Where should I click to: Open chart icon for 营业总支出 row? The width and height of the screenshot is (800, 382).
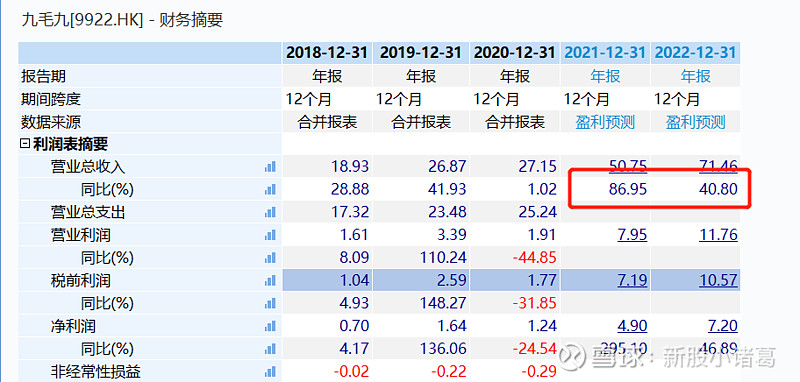click(x=270, y=212)
